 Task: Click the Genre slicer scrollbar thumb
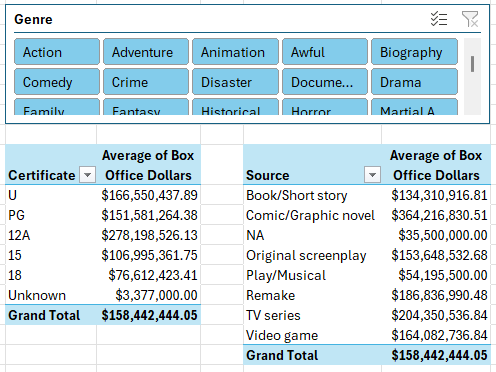(472, 64)
